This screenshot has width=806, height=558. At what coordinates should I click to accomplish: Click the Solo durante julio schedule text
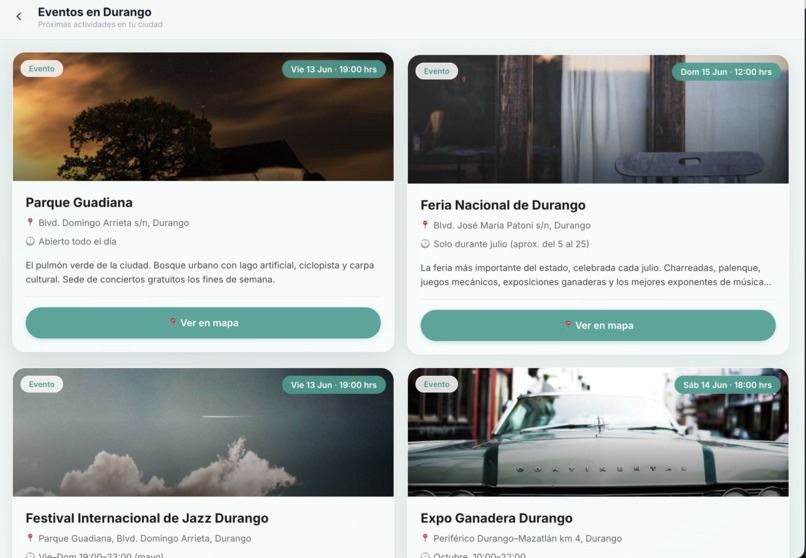pos(511,244)
